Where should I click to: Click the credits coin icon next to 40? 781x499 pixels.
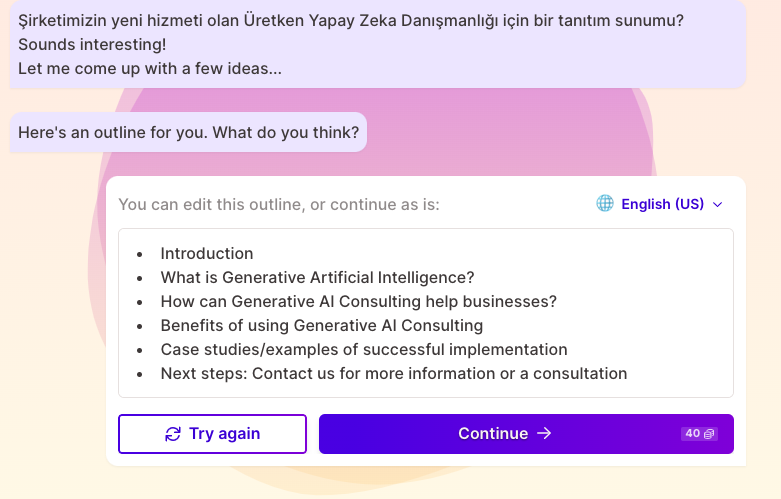(709, 434)
